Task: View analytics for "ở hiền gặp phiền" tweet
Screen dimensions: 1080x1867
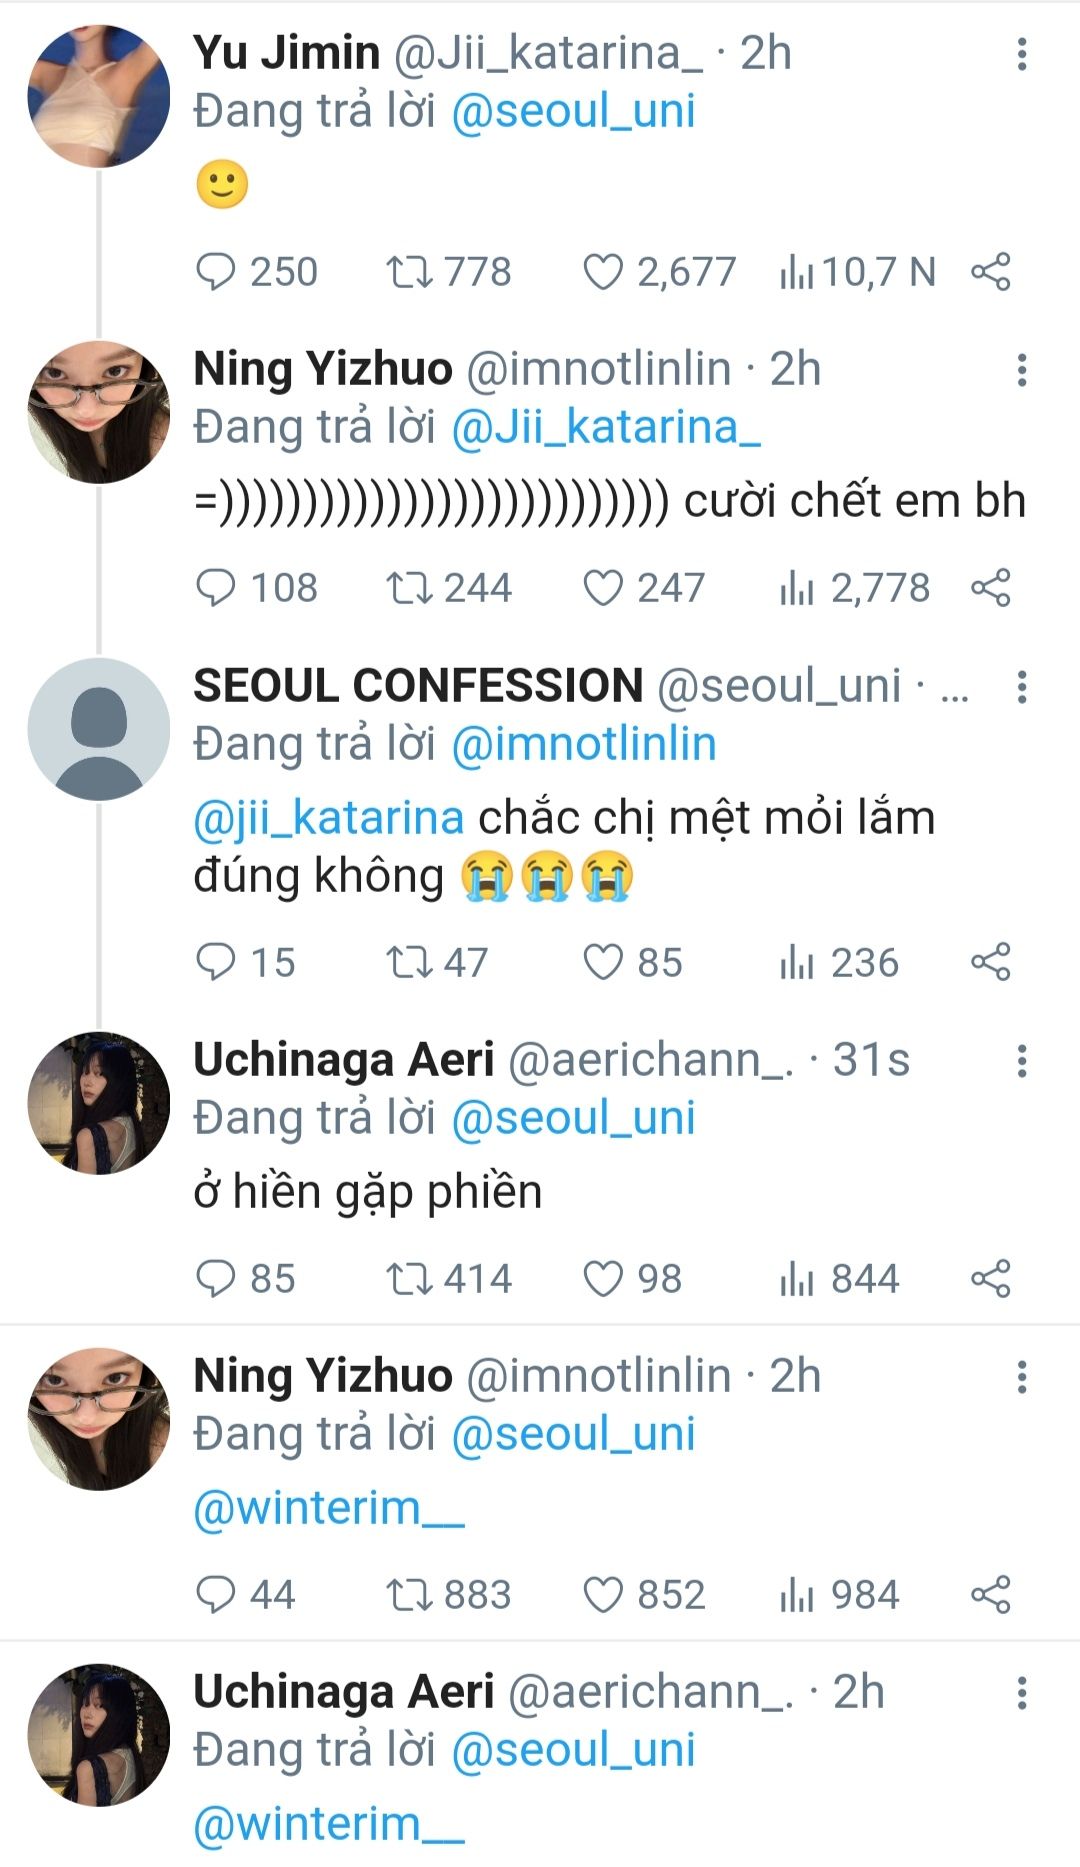Action: [x=797, y=1279]
